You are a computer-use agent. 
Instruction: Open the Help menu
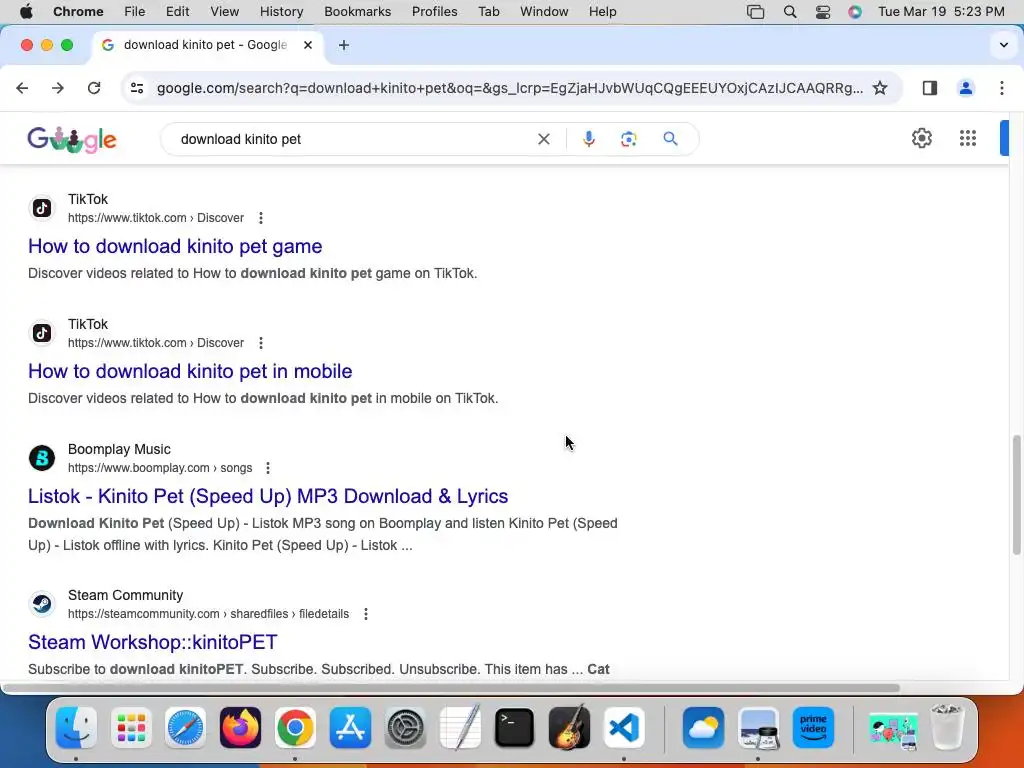pos(602,11)
